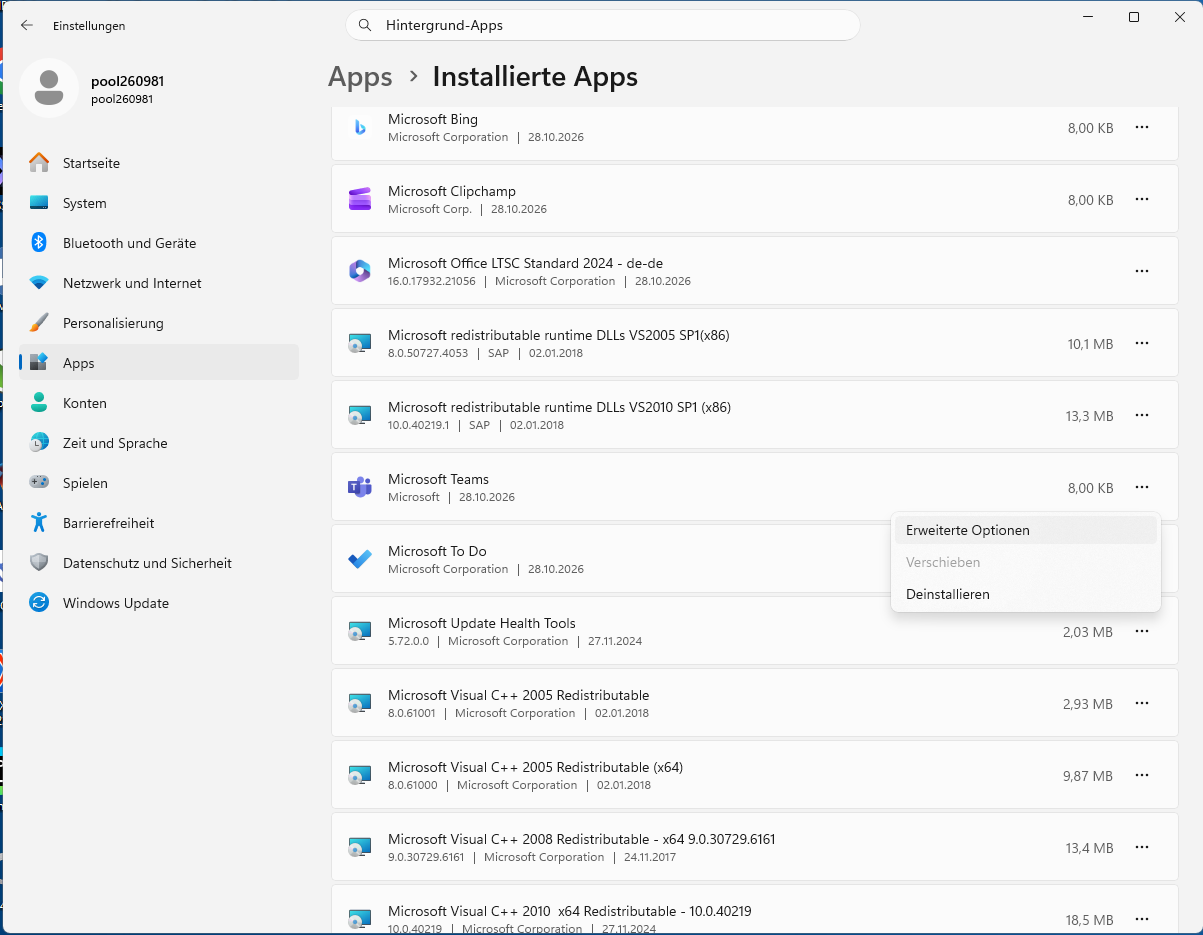Screen dimensions: 1203x935
Task: Click the Installierte Apps heading
Action: (535, 77)
